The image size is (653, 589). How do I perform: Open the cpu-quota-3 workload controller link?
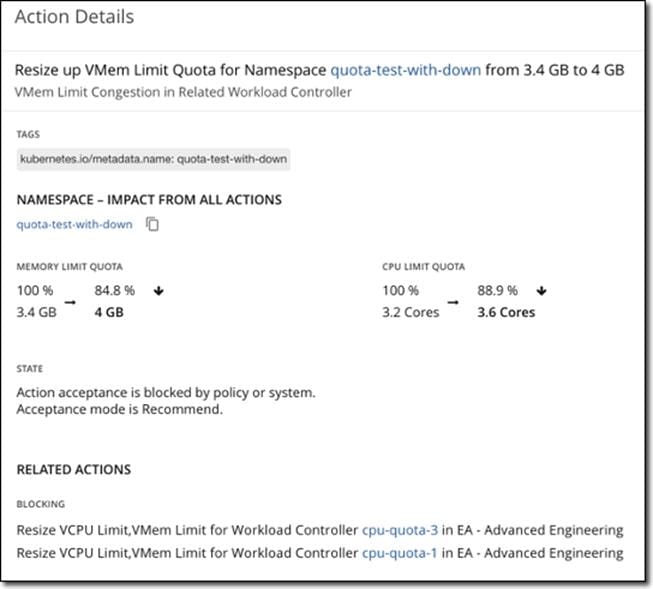tap(400, 530)
